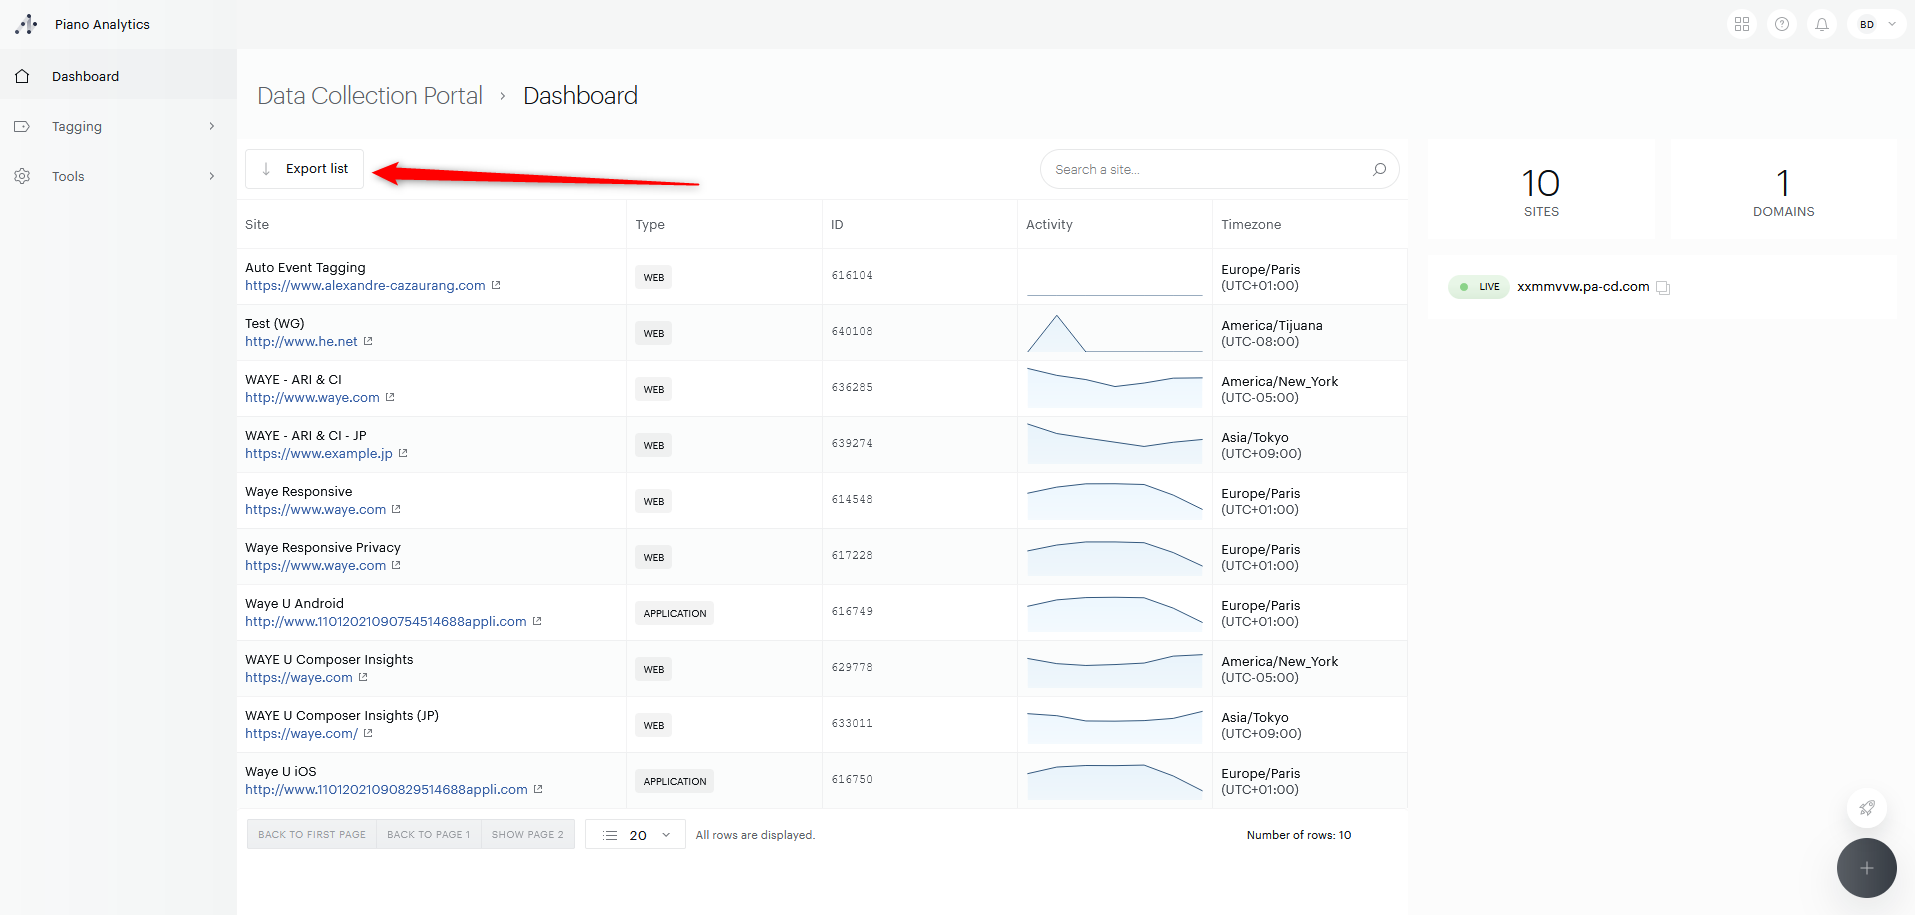Viewport: 1915px width, 915px height.
Task: Click the search magnifier icon
Action: pyautogui.click(x=1379, y=169)
